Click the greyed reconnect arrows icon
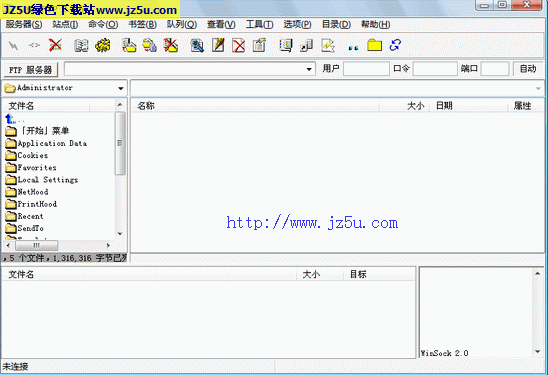548x375 pixels. tap(34, 45)
